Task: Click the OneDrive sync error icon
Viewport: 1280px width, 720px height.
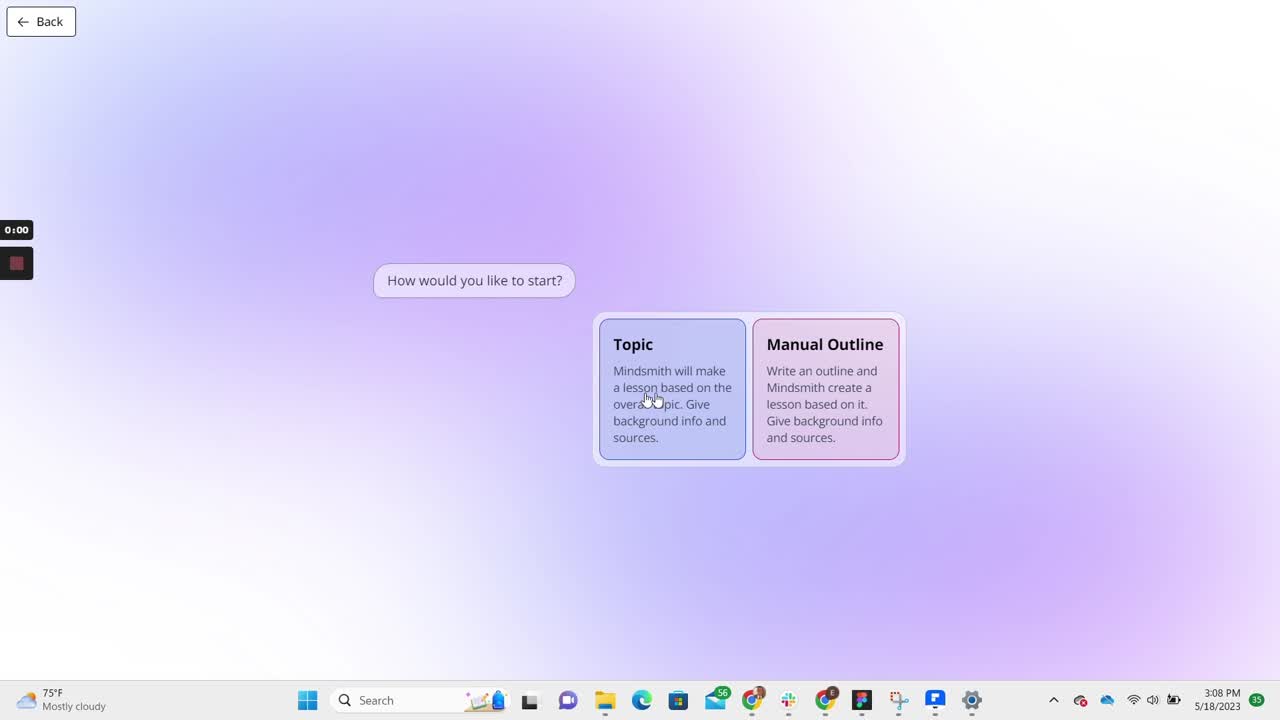Action: (1079, 701)
